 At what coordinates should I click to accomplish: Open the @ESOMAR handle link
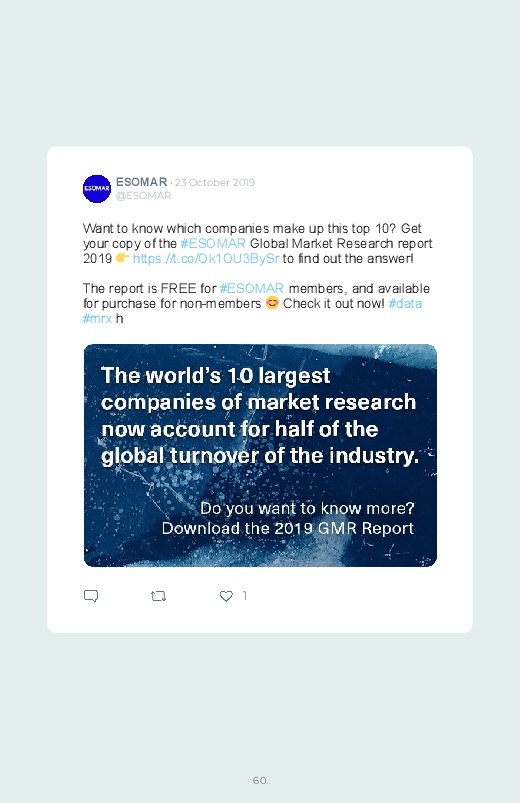point(143,196)
